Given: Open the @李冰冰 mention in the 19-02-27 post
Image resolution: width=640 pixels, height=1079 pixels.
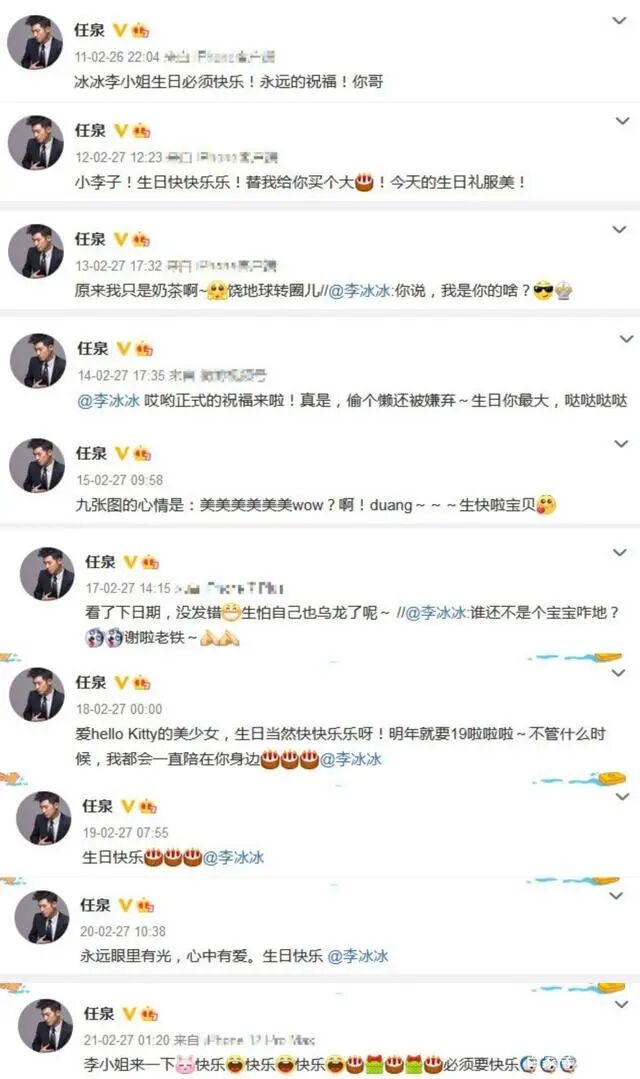Looking at the screenshot, I should pos(233,857).
